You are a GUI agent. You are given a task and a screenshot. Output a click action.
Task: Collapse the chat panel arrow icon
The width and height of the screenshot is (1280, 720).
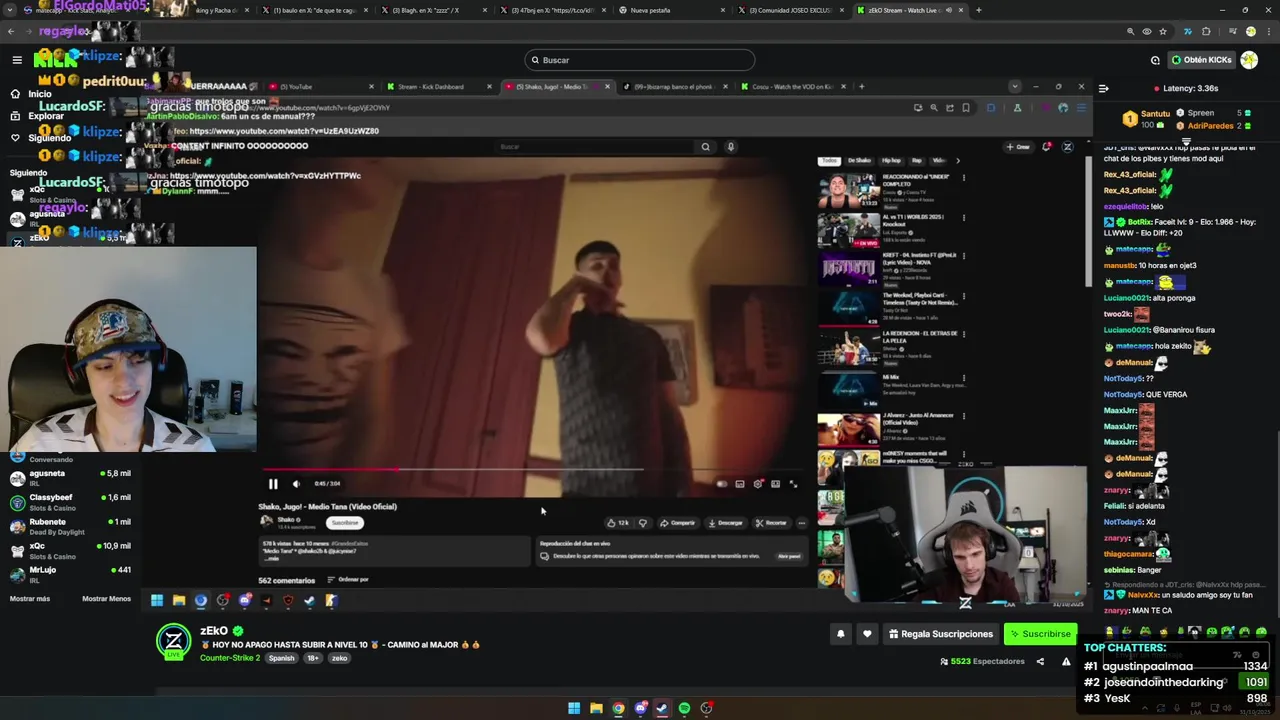[1103, 88]
